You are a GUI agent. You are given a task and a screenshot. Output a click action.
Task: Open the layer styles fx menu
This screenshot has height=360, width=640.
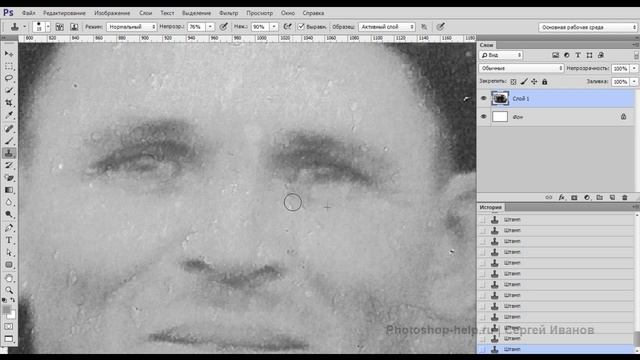point(562,198)
